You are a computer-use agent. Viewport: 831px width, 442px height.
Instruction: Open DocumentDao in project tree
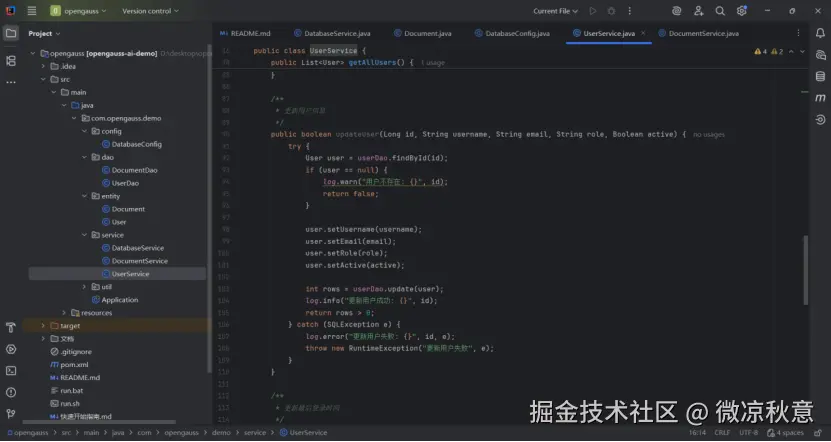(x=129, y=170)
